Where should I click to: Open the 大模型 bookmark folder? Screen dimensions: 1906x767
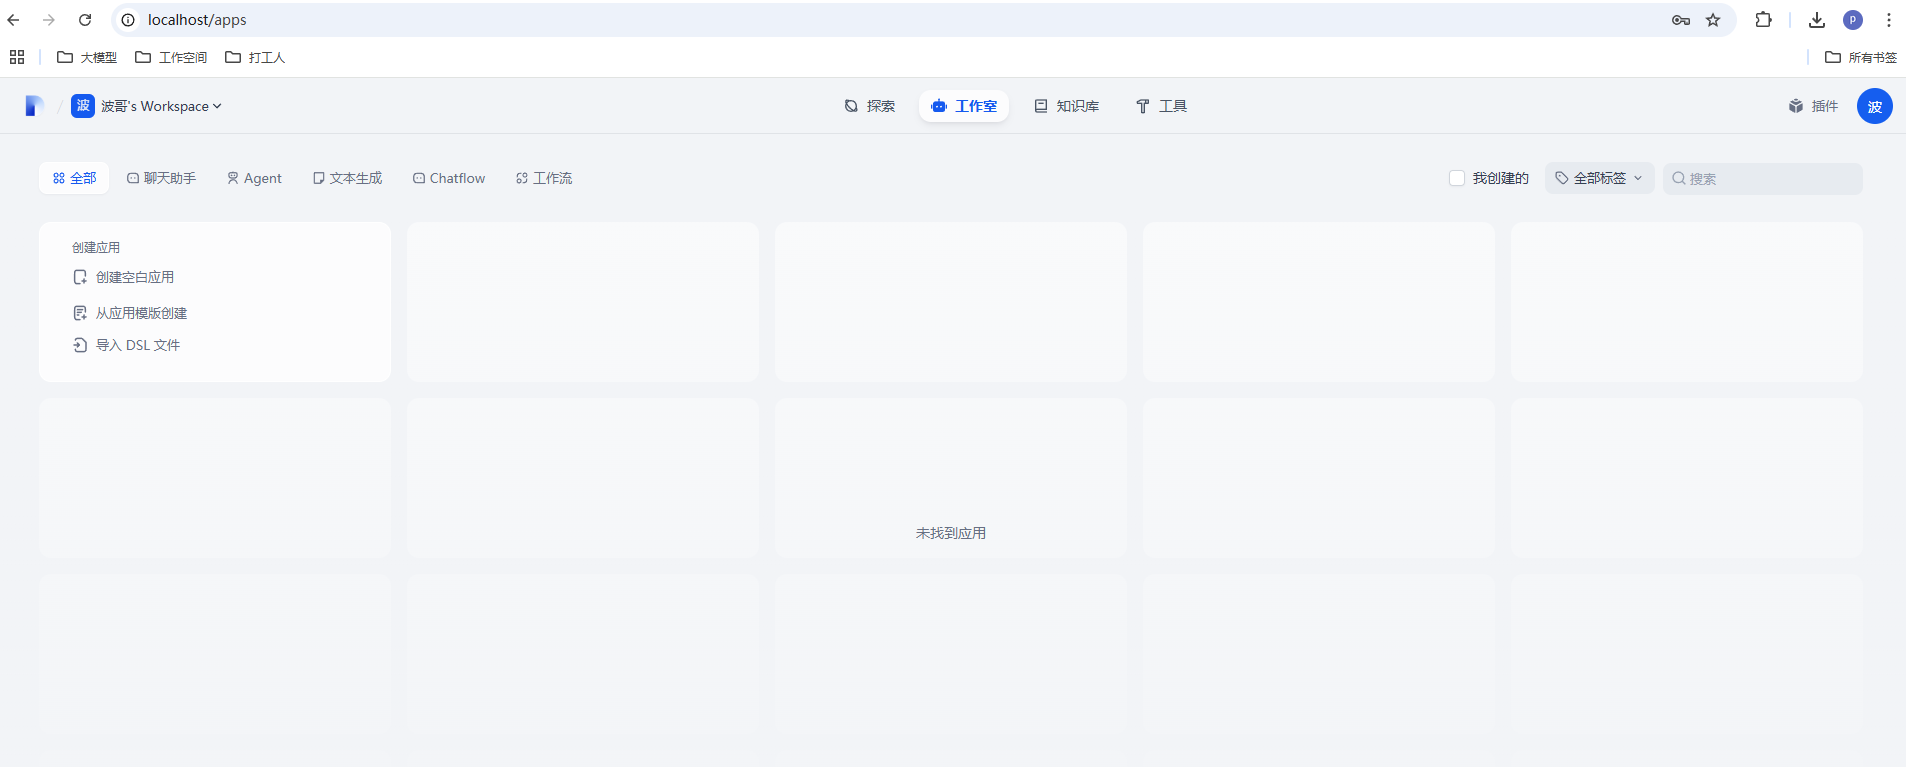click(87, 57)
